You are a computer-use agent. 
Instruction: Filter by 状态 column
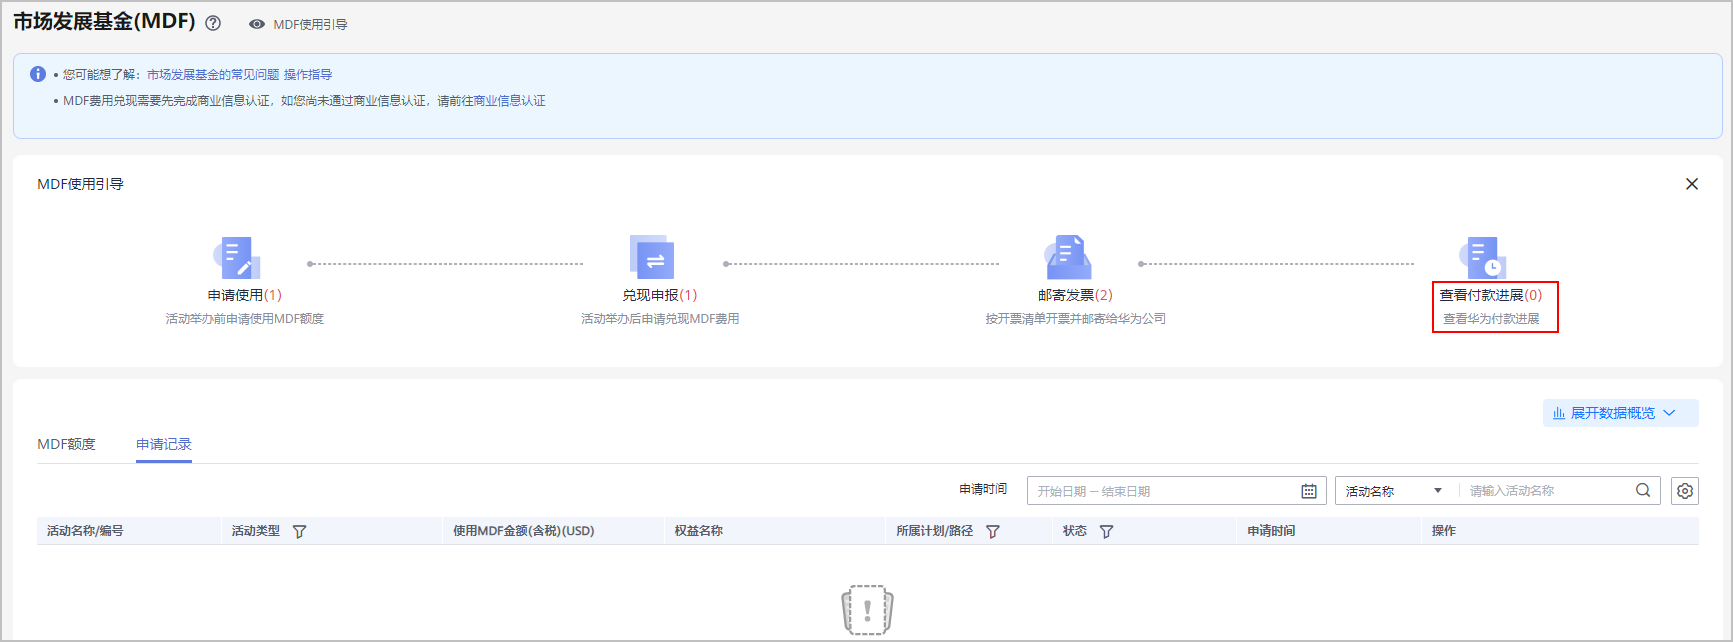(x=1106, y=532)
